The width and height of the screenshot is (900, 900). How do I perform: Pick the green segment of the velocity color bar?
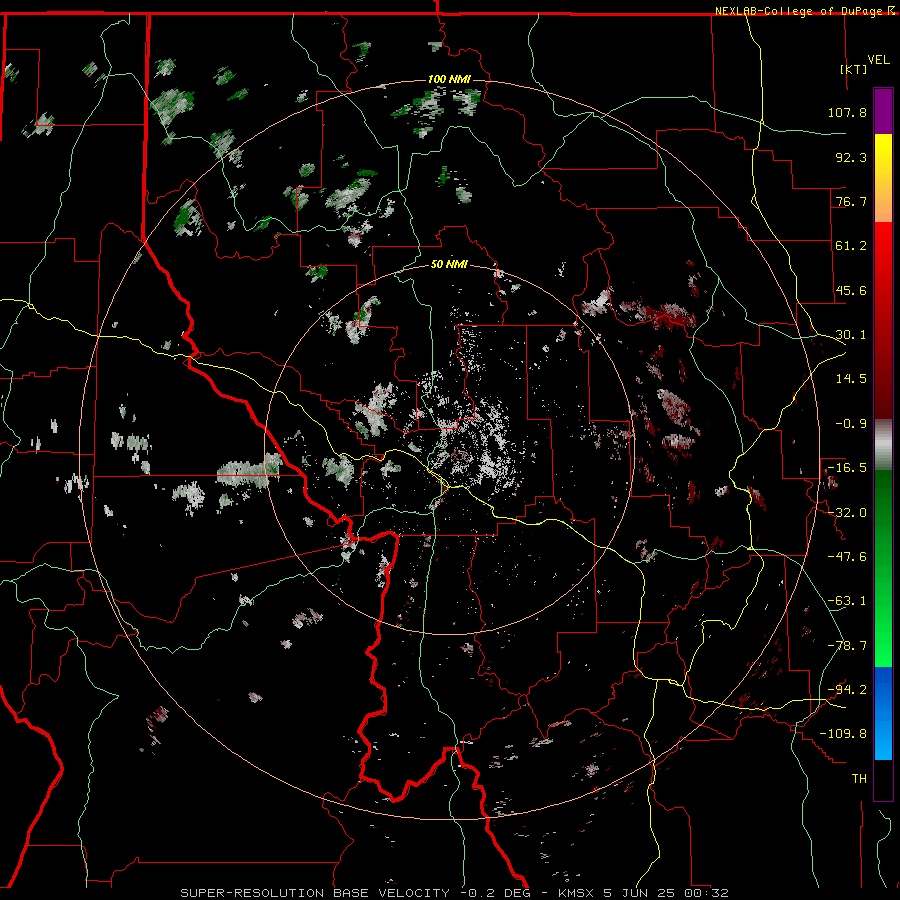click(x=883, y=568)
